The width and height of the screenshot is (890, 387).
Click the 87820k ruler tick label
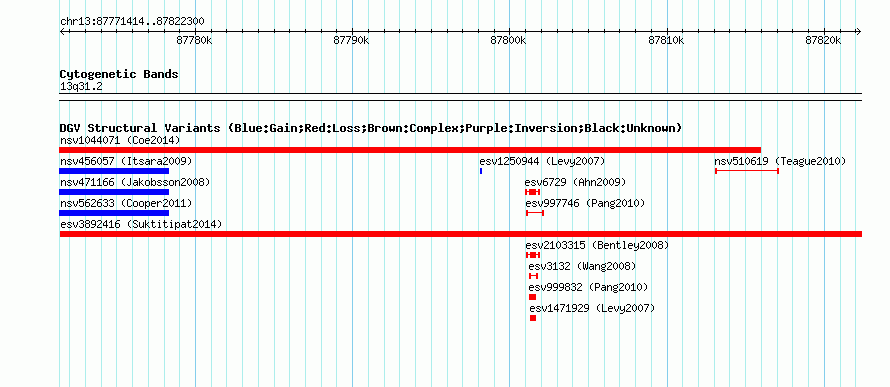click(x=823, y=40)
